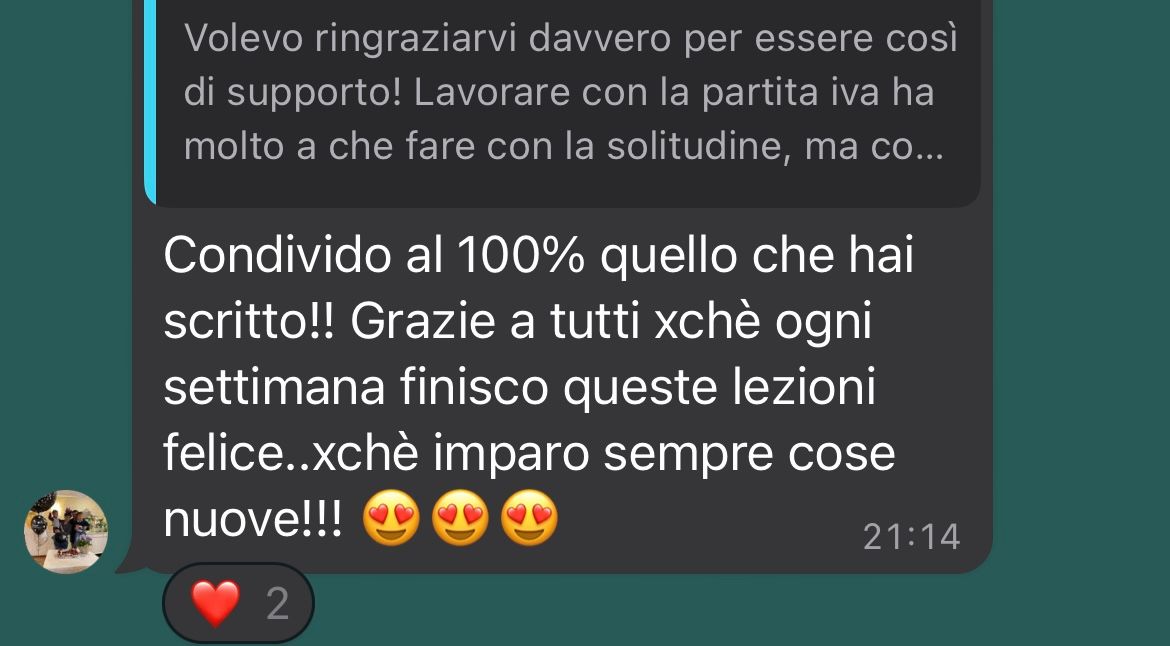
Task: Select the last heart-eyes emoji
Action: click(x=529, y=518)
